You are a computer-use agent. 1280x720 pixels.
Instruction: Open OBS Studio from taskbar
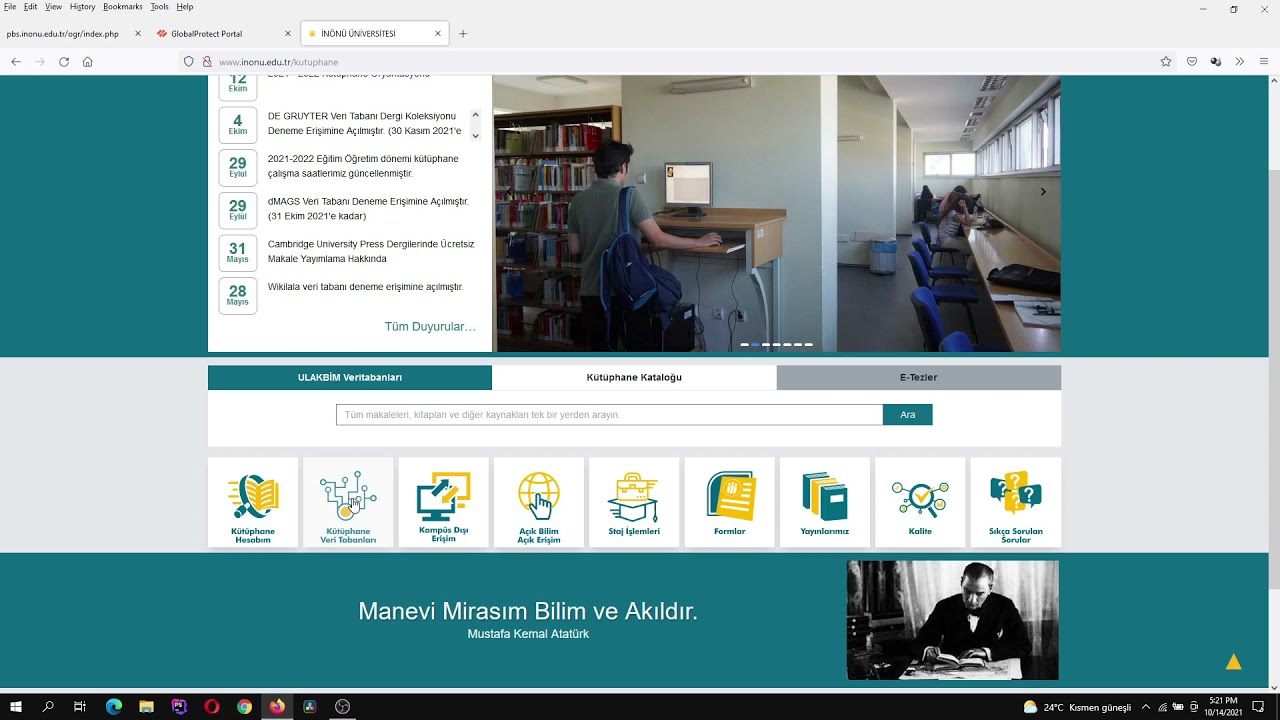[343, 707]
